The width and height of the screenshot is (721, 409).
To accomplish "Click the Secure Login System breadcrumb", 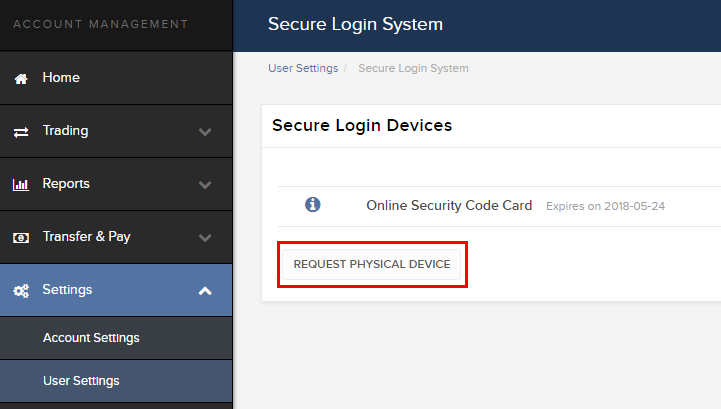I will [413, 68].
